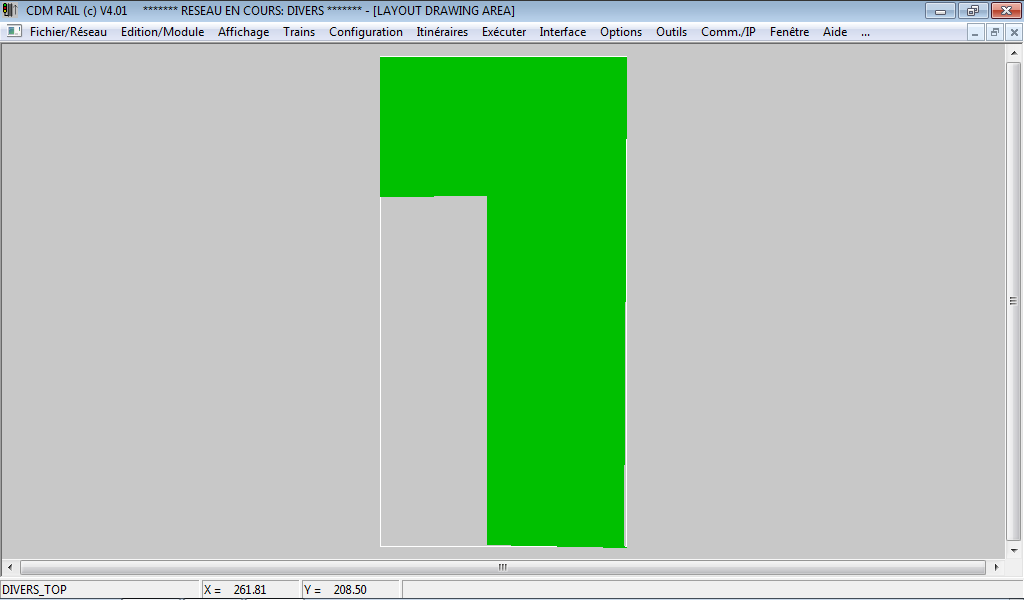
Task: Open the Configuration menu
Action: point(366,32)
